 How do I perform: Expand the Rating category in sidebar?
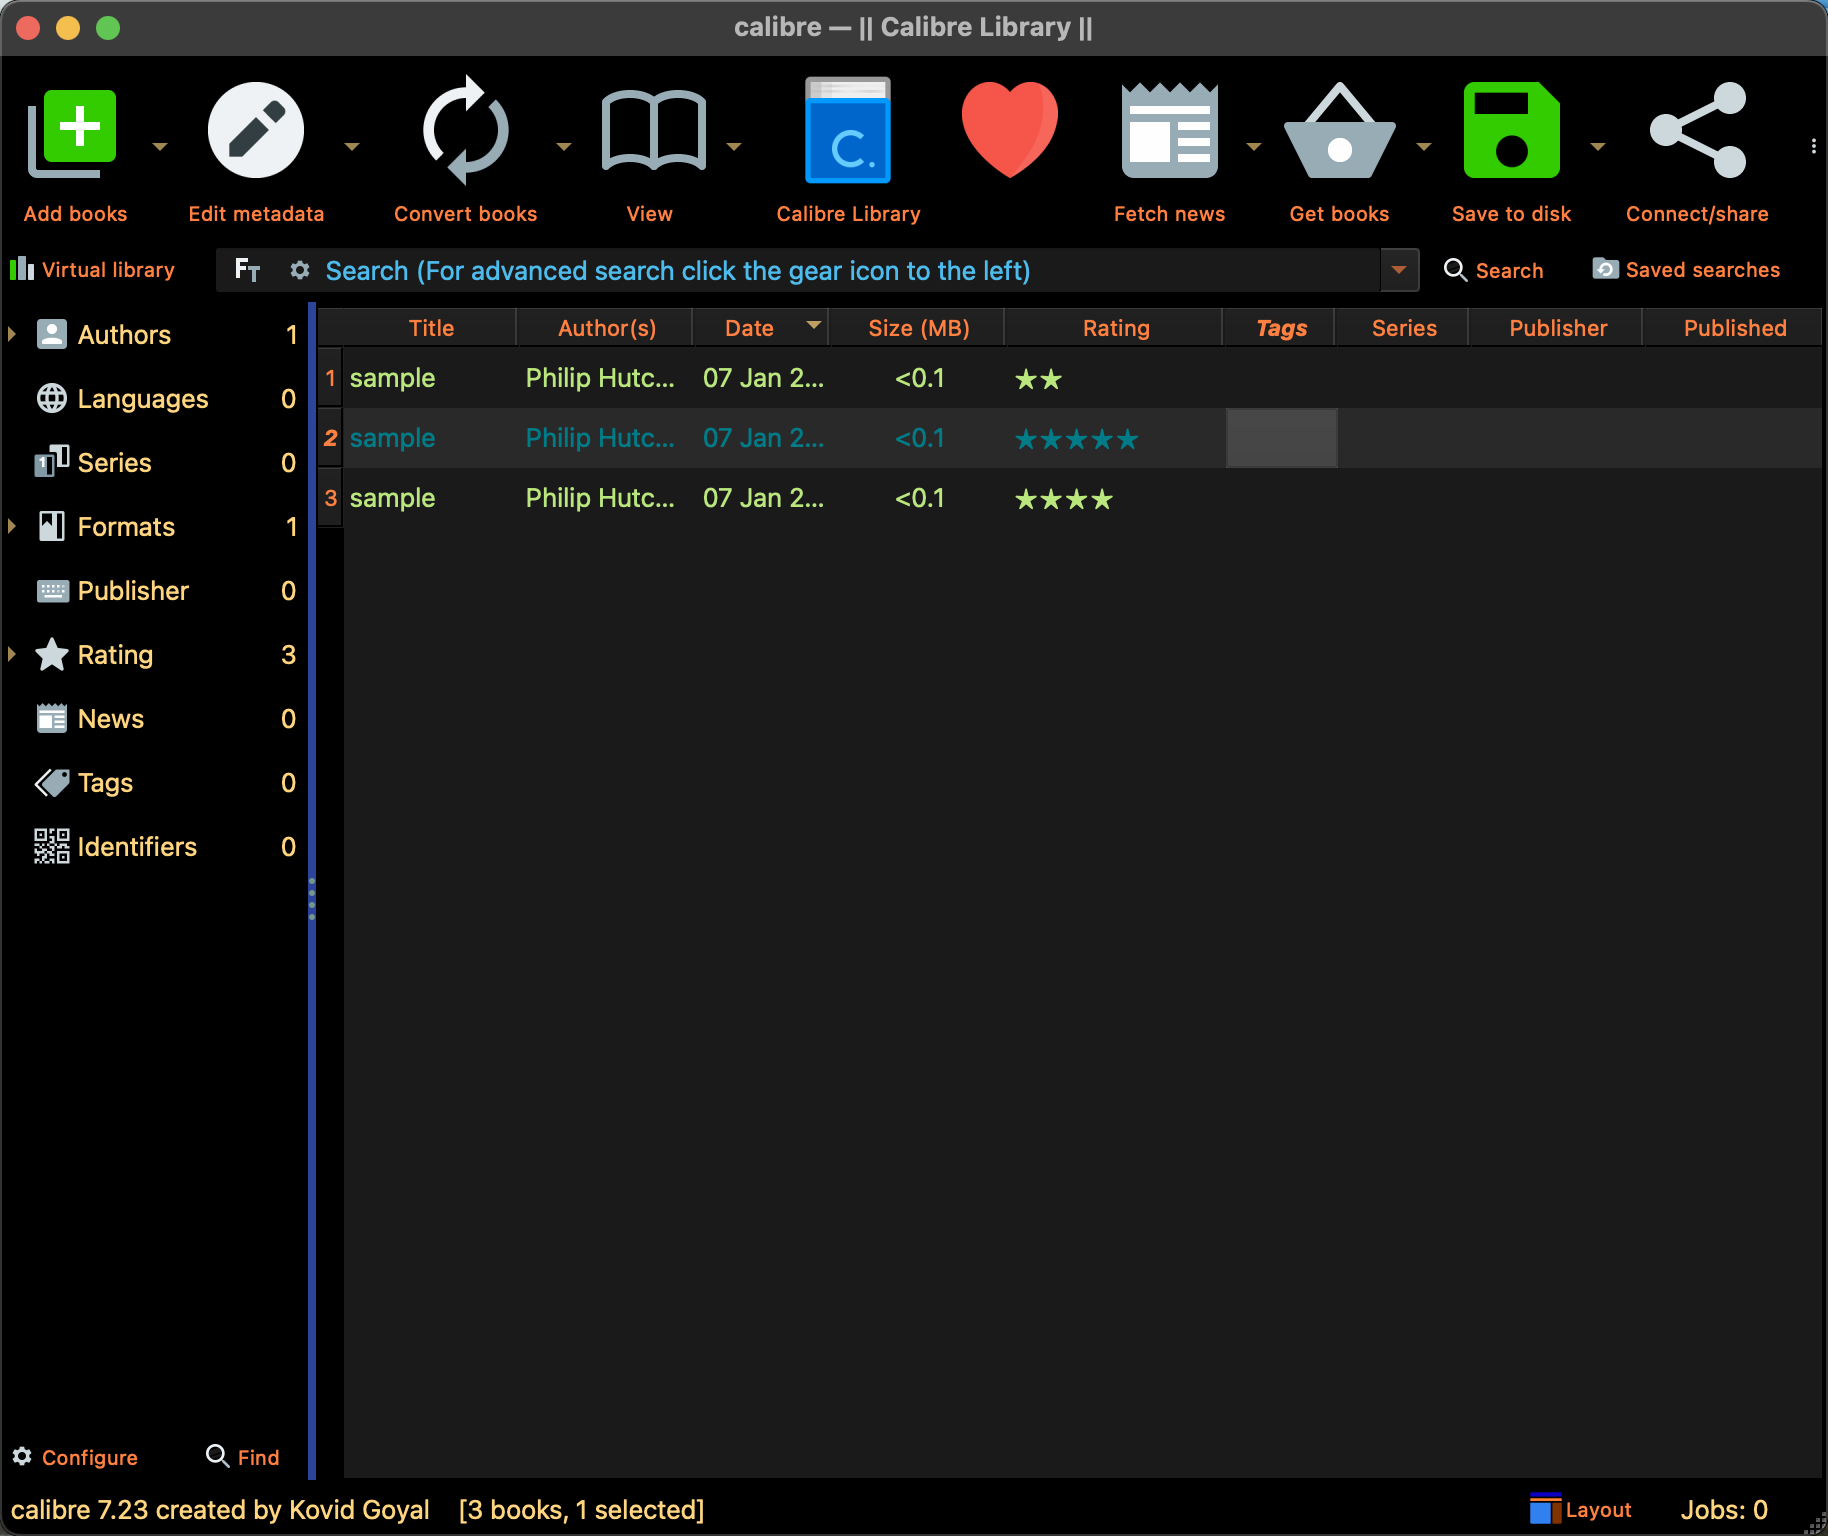coord(12,654)
